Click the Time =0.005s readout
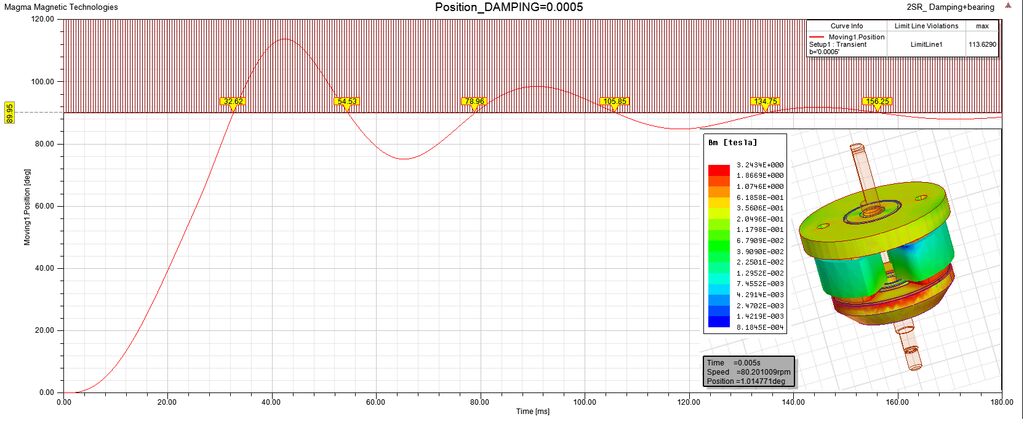The height and width of the screenshot is (430, 1024). [733, 362]
